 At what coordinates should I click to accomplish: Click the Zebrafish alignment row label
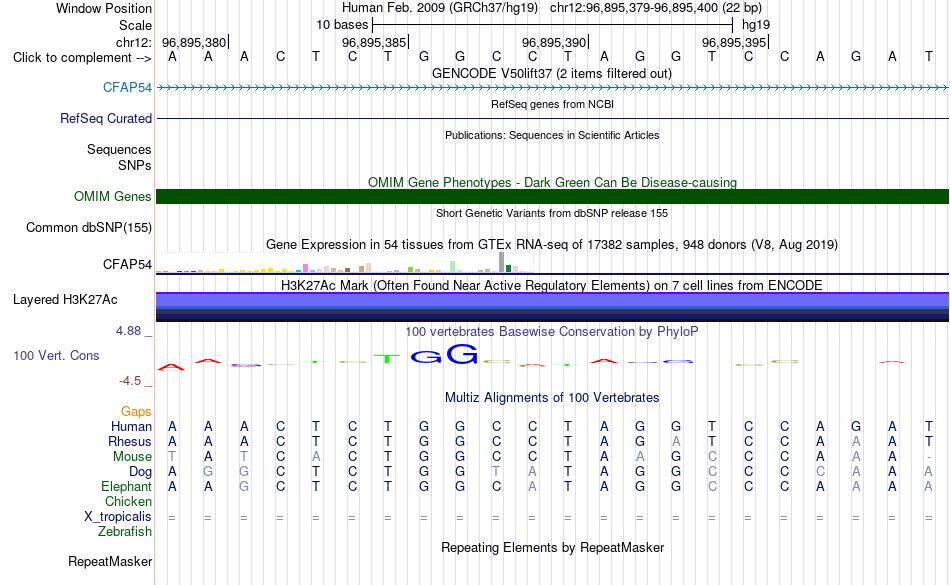tap(125, 531)
